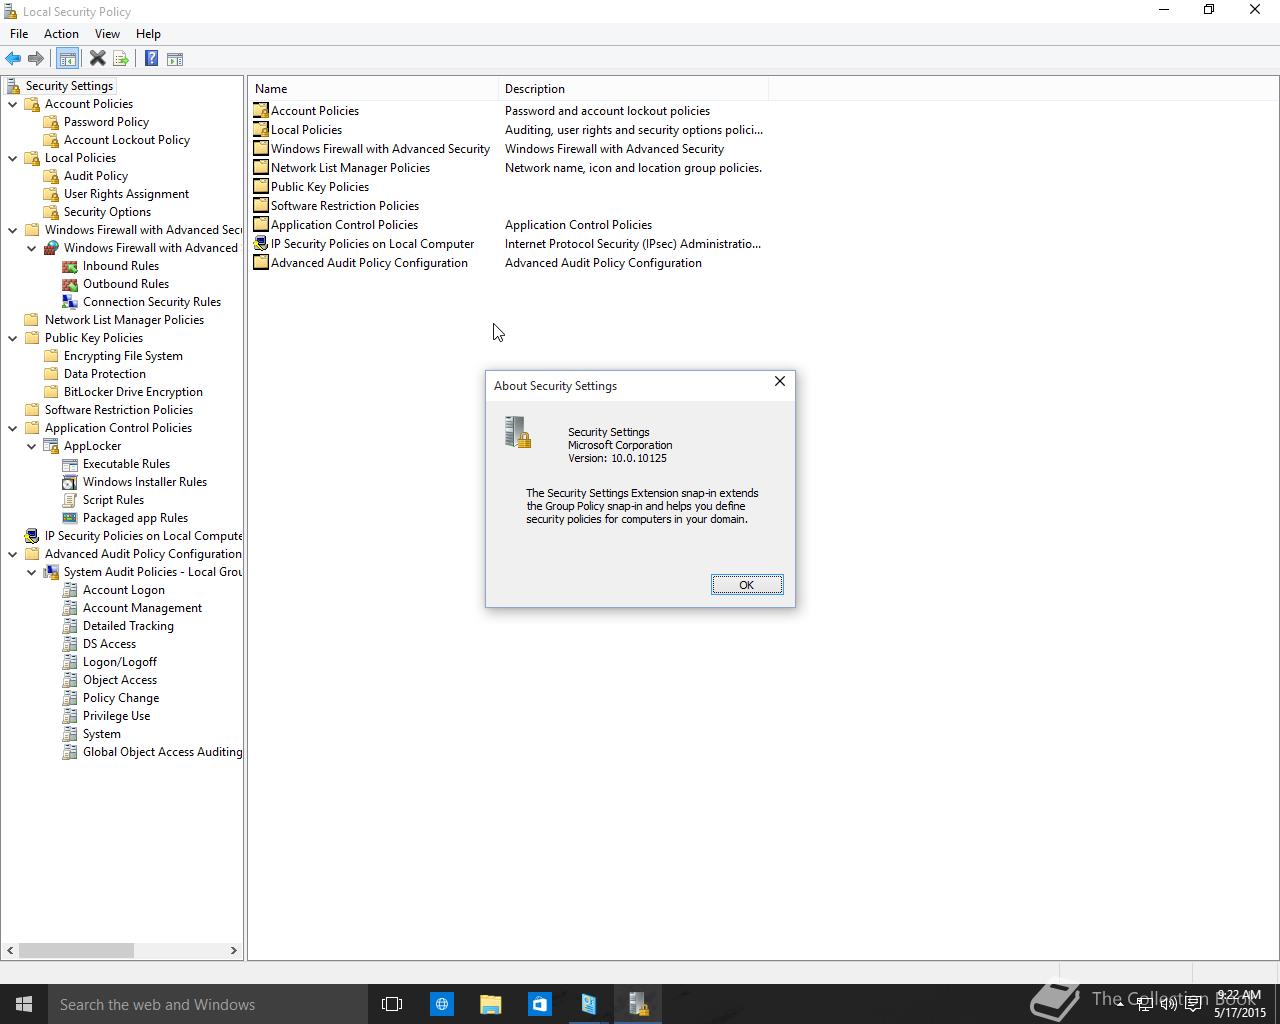Select Security Options in the tree
The height and width of the screenshot is (1024, 1280).
107,212
